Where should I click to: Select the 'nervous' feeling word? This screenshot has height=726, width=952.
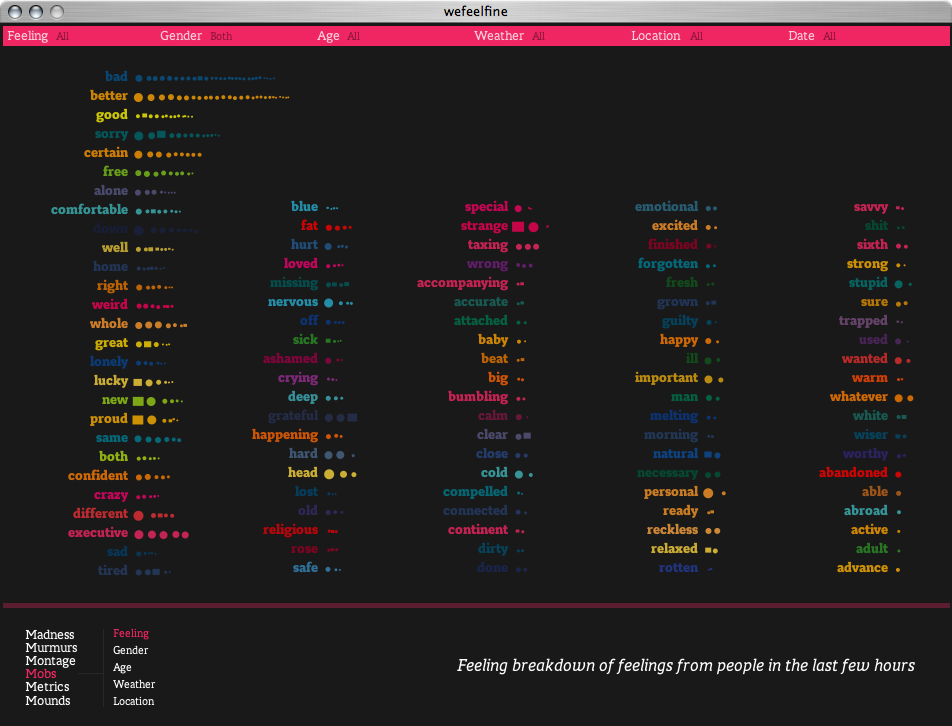[293, 302]
